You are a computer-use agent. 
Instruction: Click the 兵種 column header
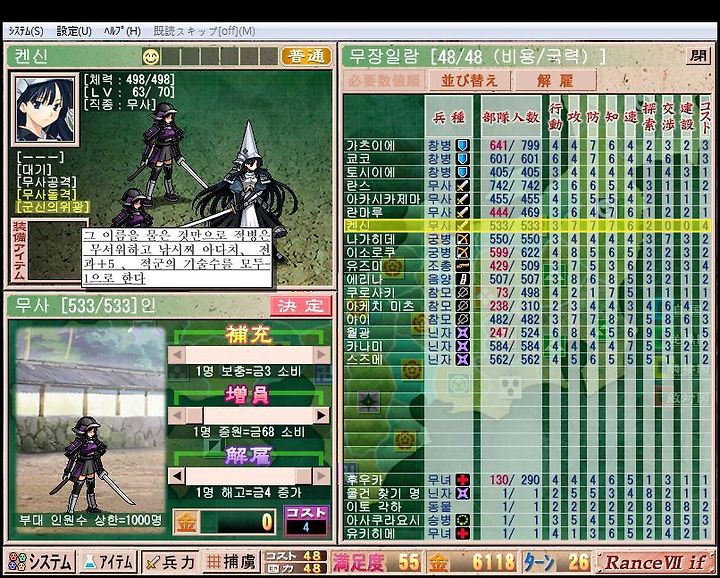pyautogui.click(x=449, y=117)
